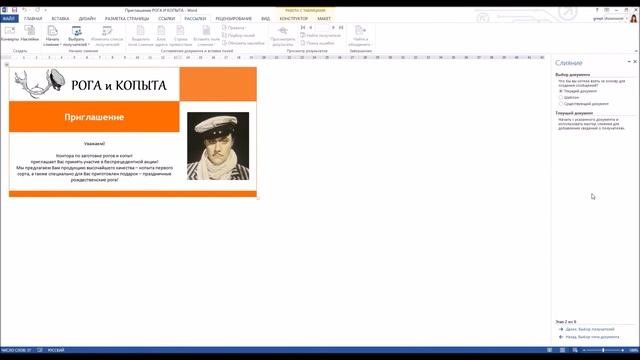Switch to the ССЫЛКИ (References) tab
The width and height of the screenshot is (640, 360).
tap(167, 18)
